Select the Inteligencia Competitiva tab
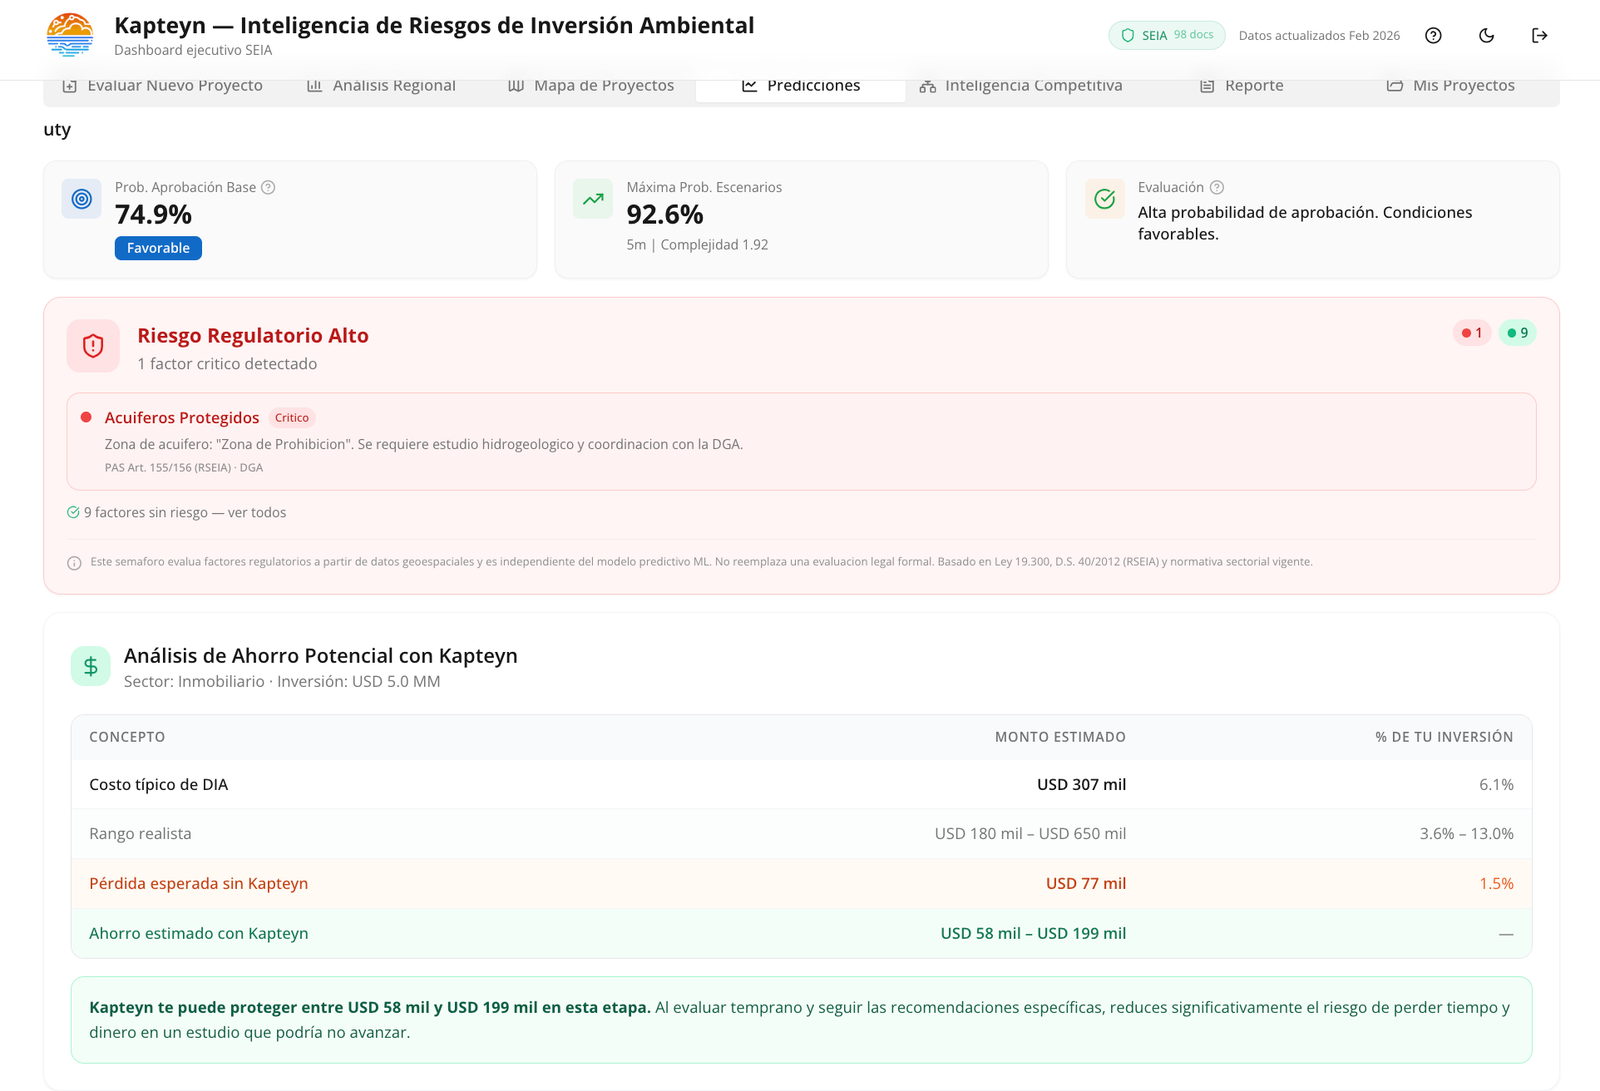Screen dimensions: 1600x1091 (x=1021, y=86)
